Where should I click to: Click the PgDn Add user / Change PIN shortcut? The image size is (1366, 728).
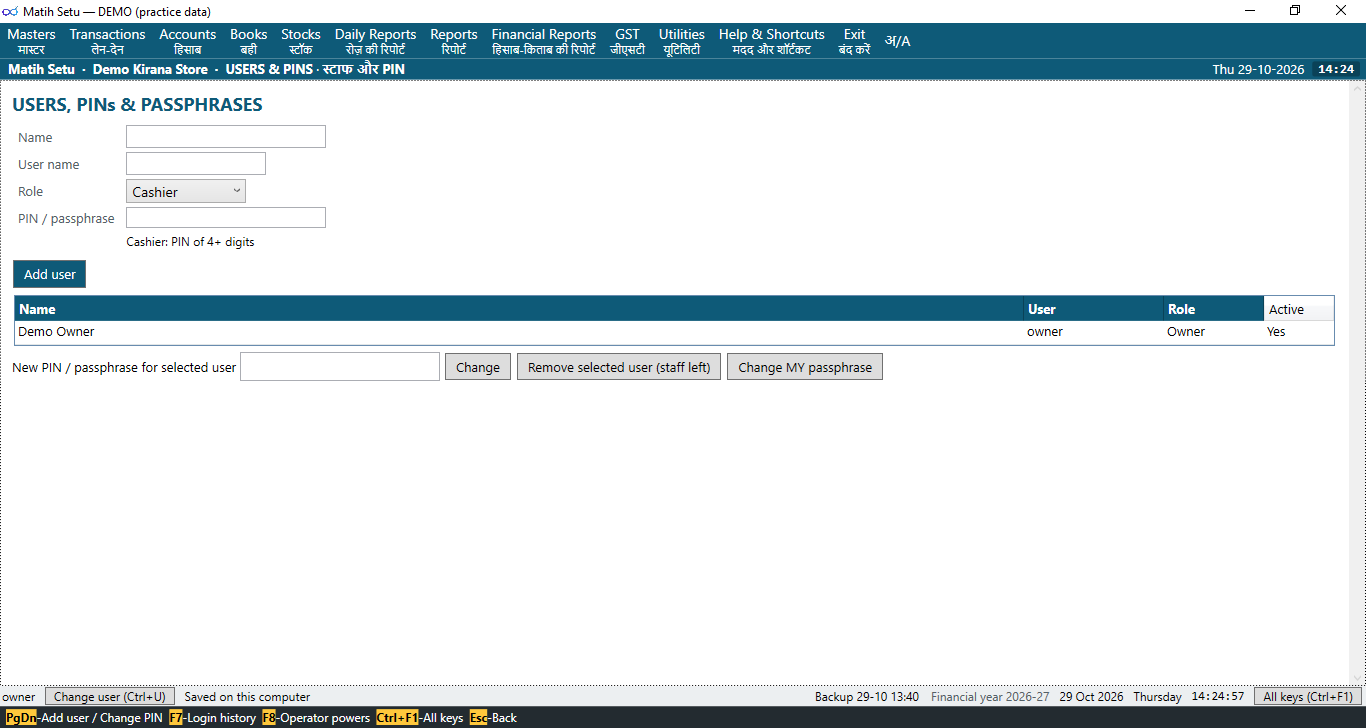(x=84, y=718)
